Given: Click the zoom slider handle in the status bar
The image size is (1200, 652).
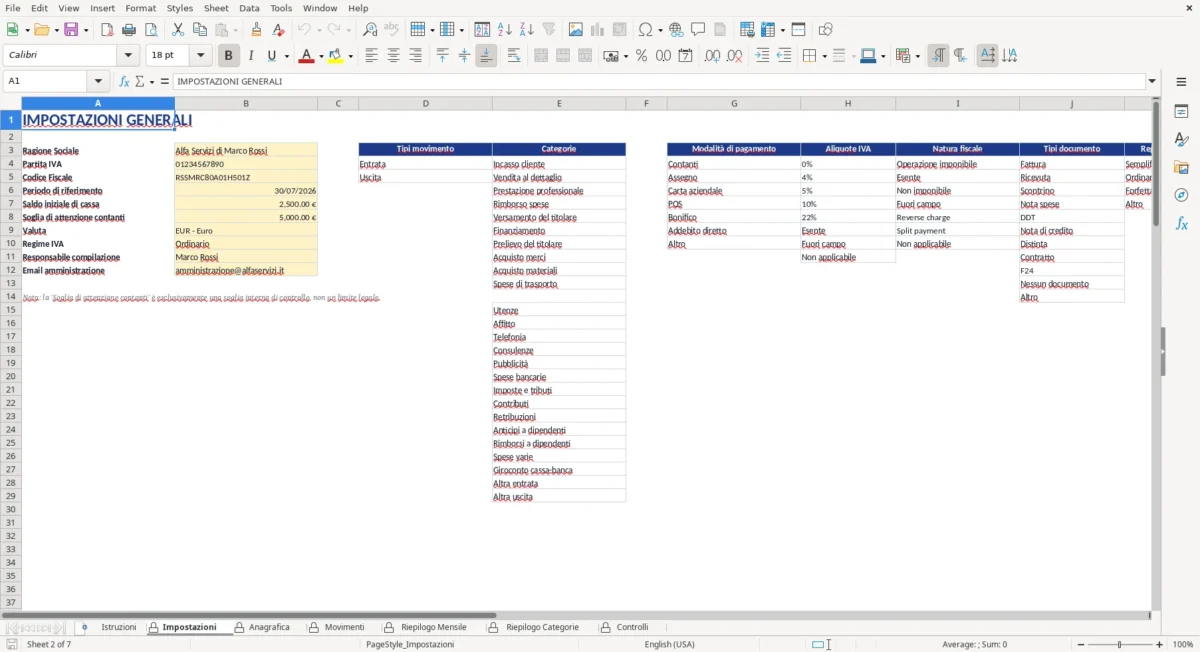Looking at the screenshot, I should pyautogui.click(x=1120, y=645).
